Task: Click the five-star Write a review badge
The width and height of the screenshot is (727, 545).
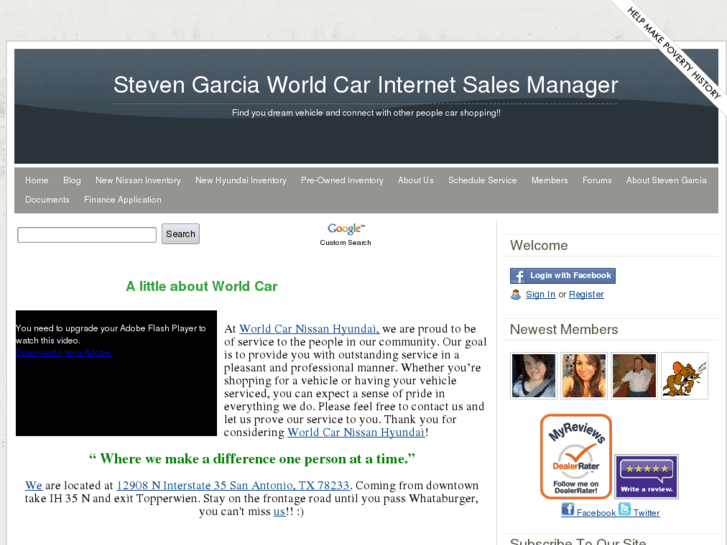Action: pos(646,476)
